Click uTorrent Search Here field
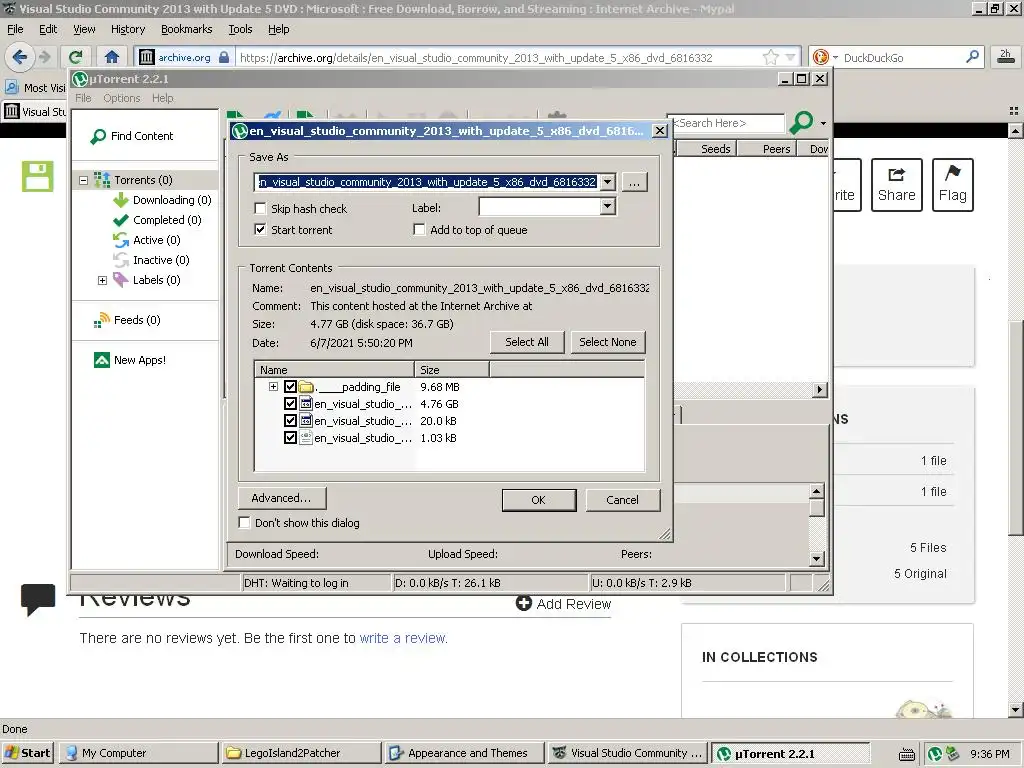1024x768 pixels. (728, 123)
